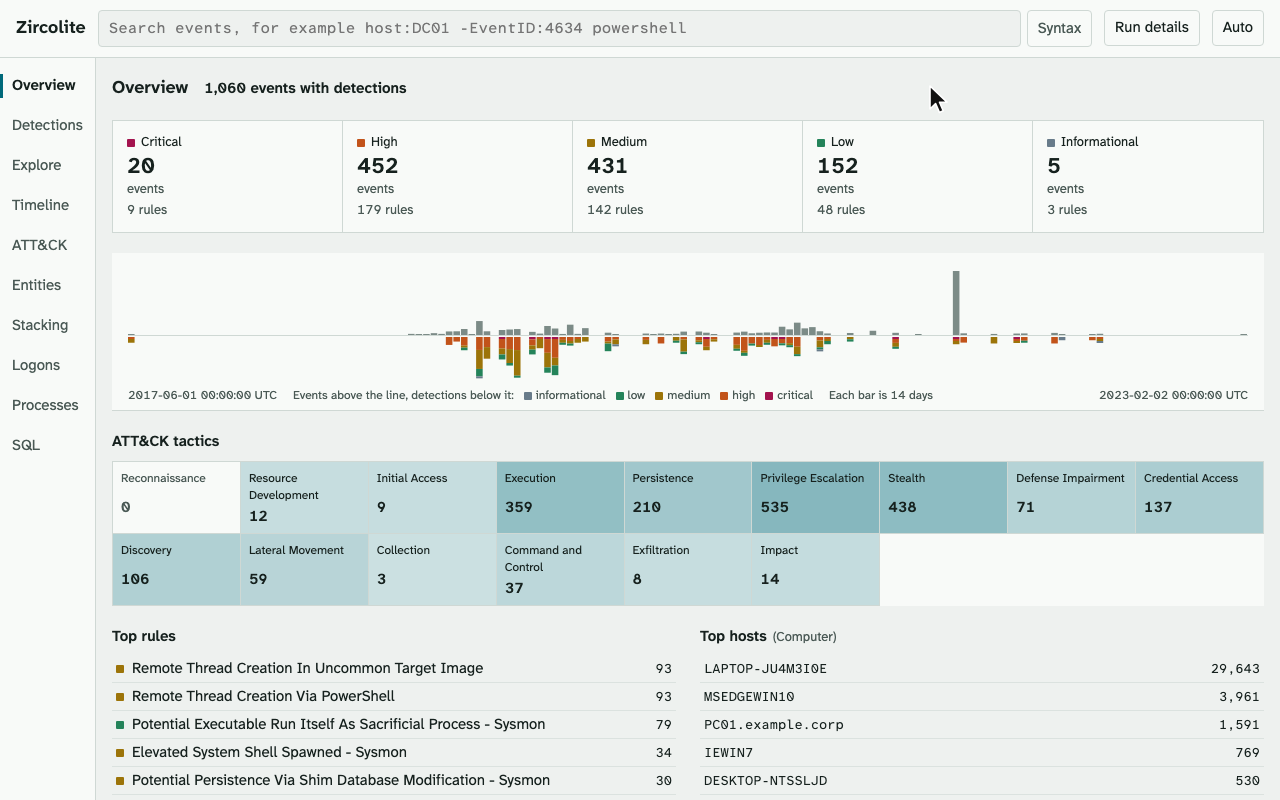This screenshot has height=800, width=1280.
Task: Open the ATT&CK sidebar item
Action: point(47,245)
